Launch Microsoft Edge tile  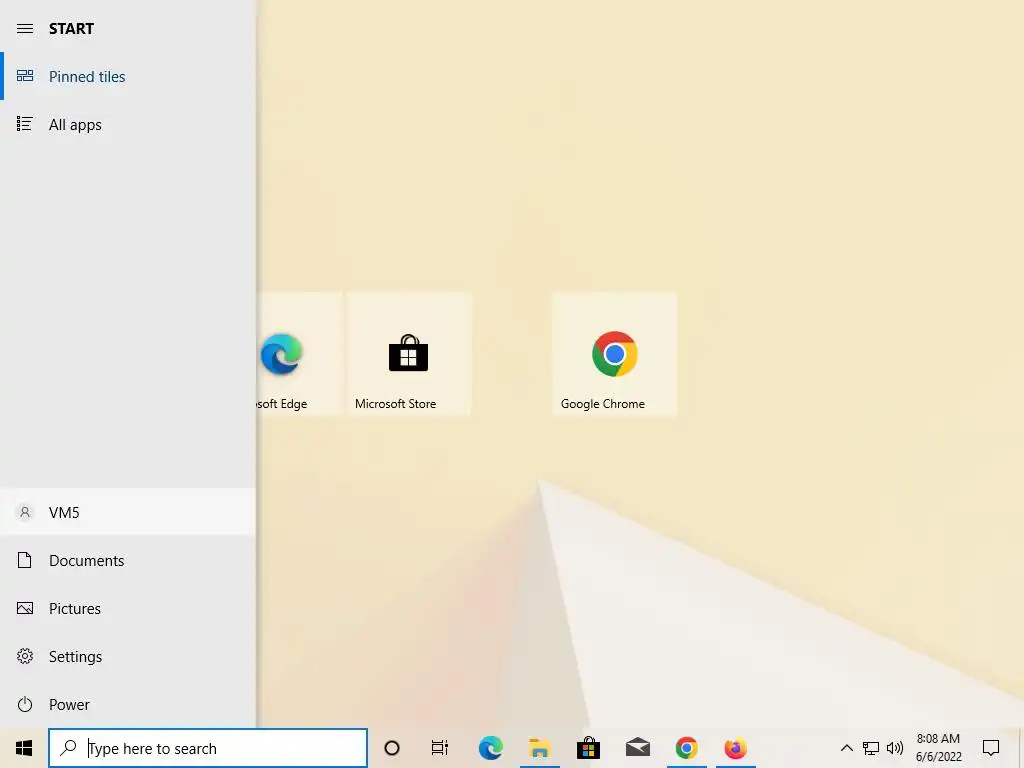299,354
